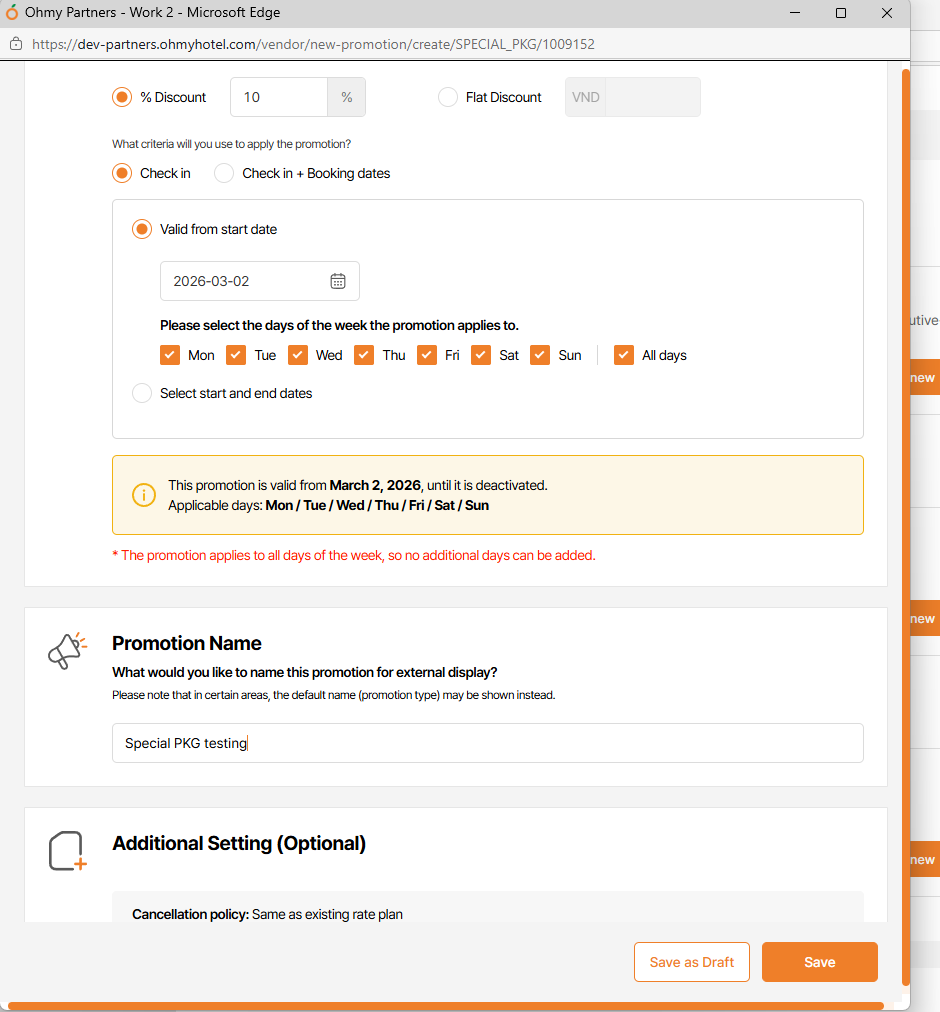Toggle the Sat checkbox off
The width and height of the screenshot is (940, 1012).
[x=481, y=355]
